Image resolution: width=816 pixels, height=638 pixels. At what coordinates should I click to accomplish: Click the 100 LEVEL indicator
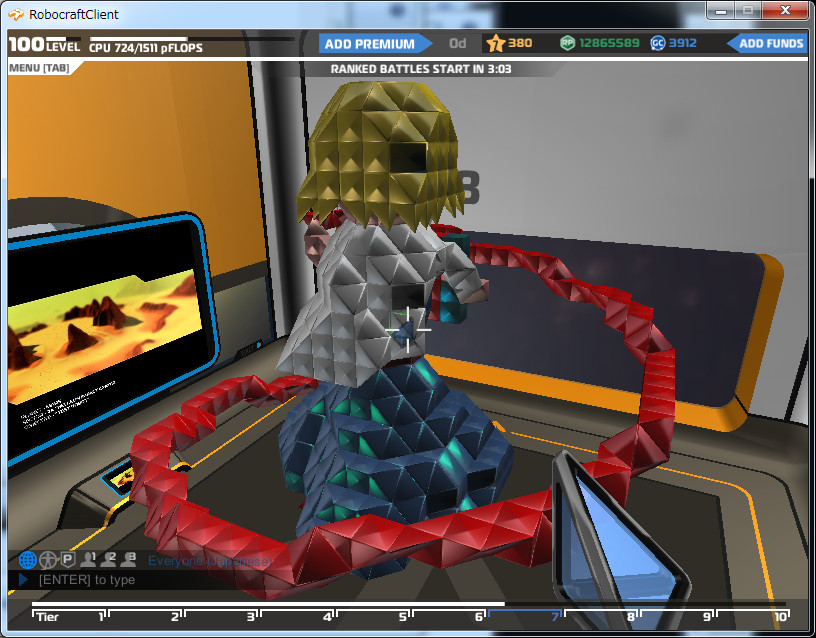tap(44, 45)
